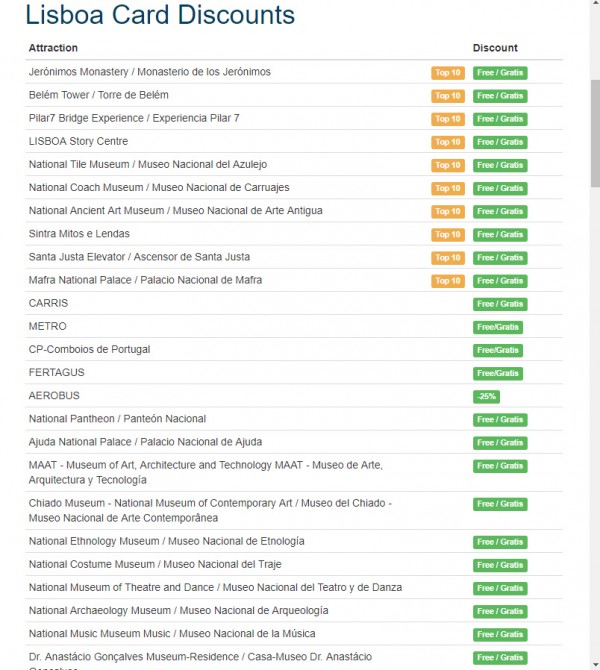The height and width of the screenshot is (670, 600).
Task: Click the Free / Gratis badge for National Music Museum
Action: click(499, 634)
